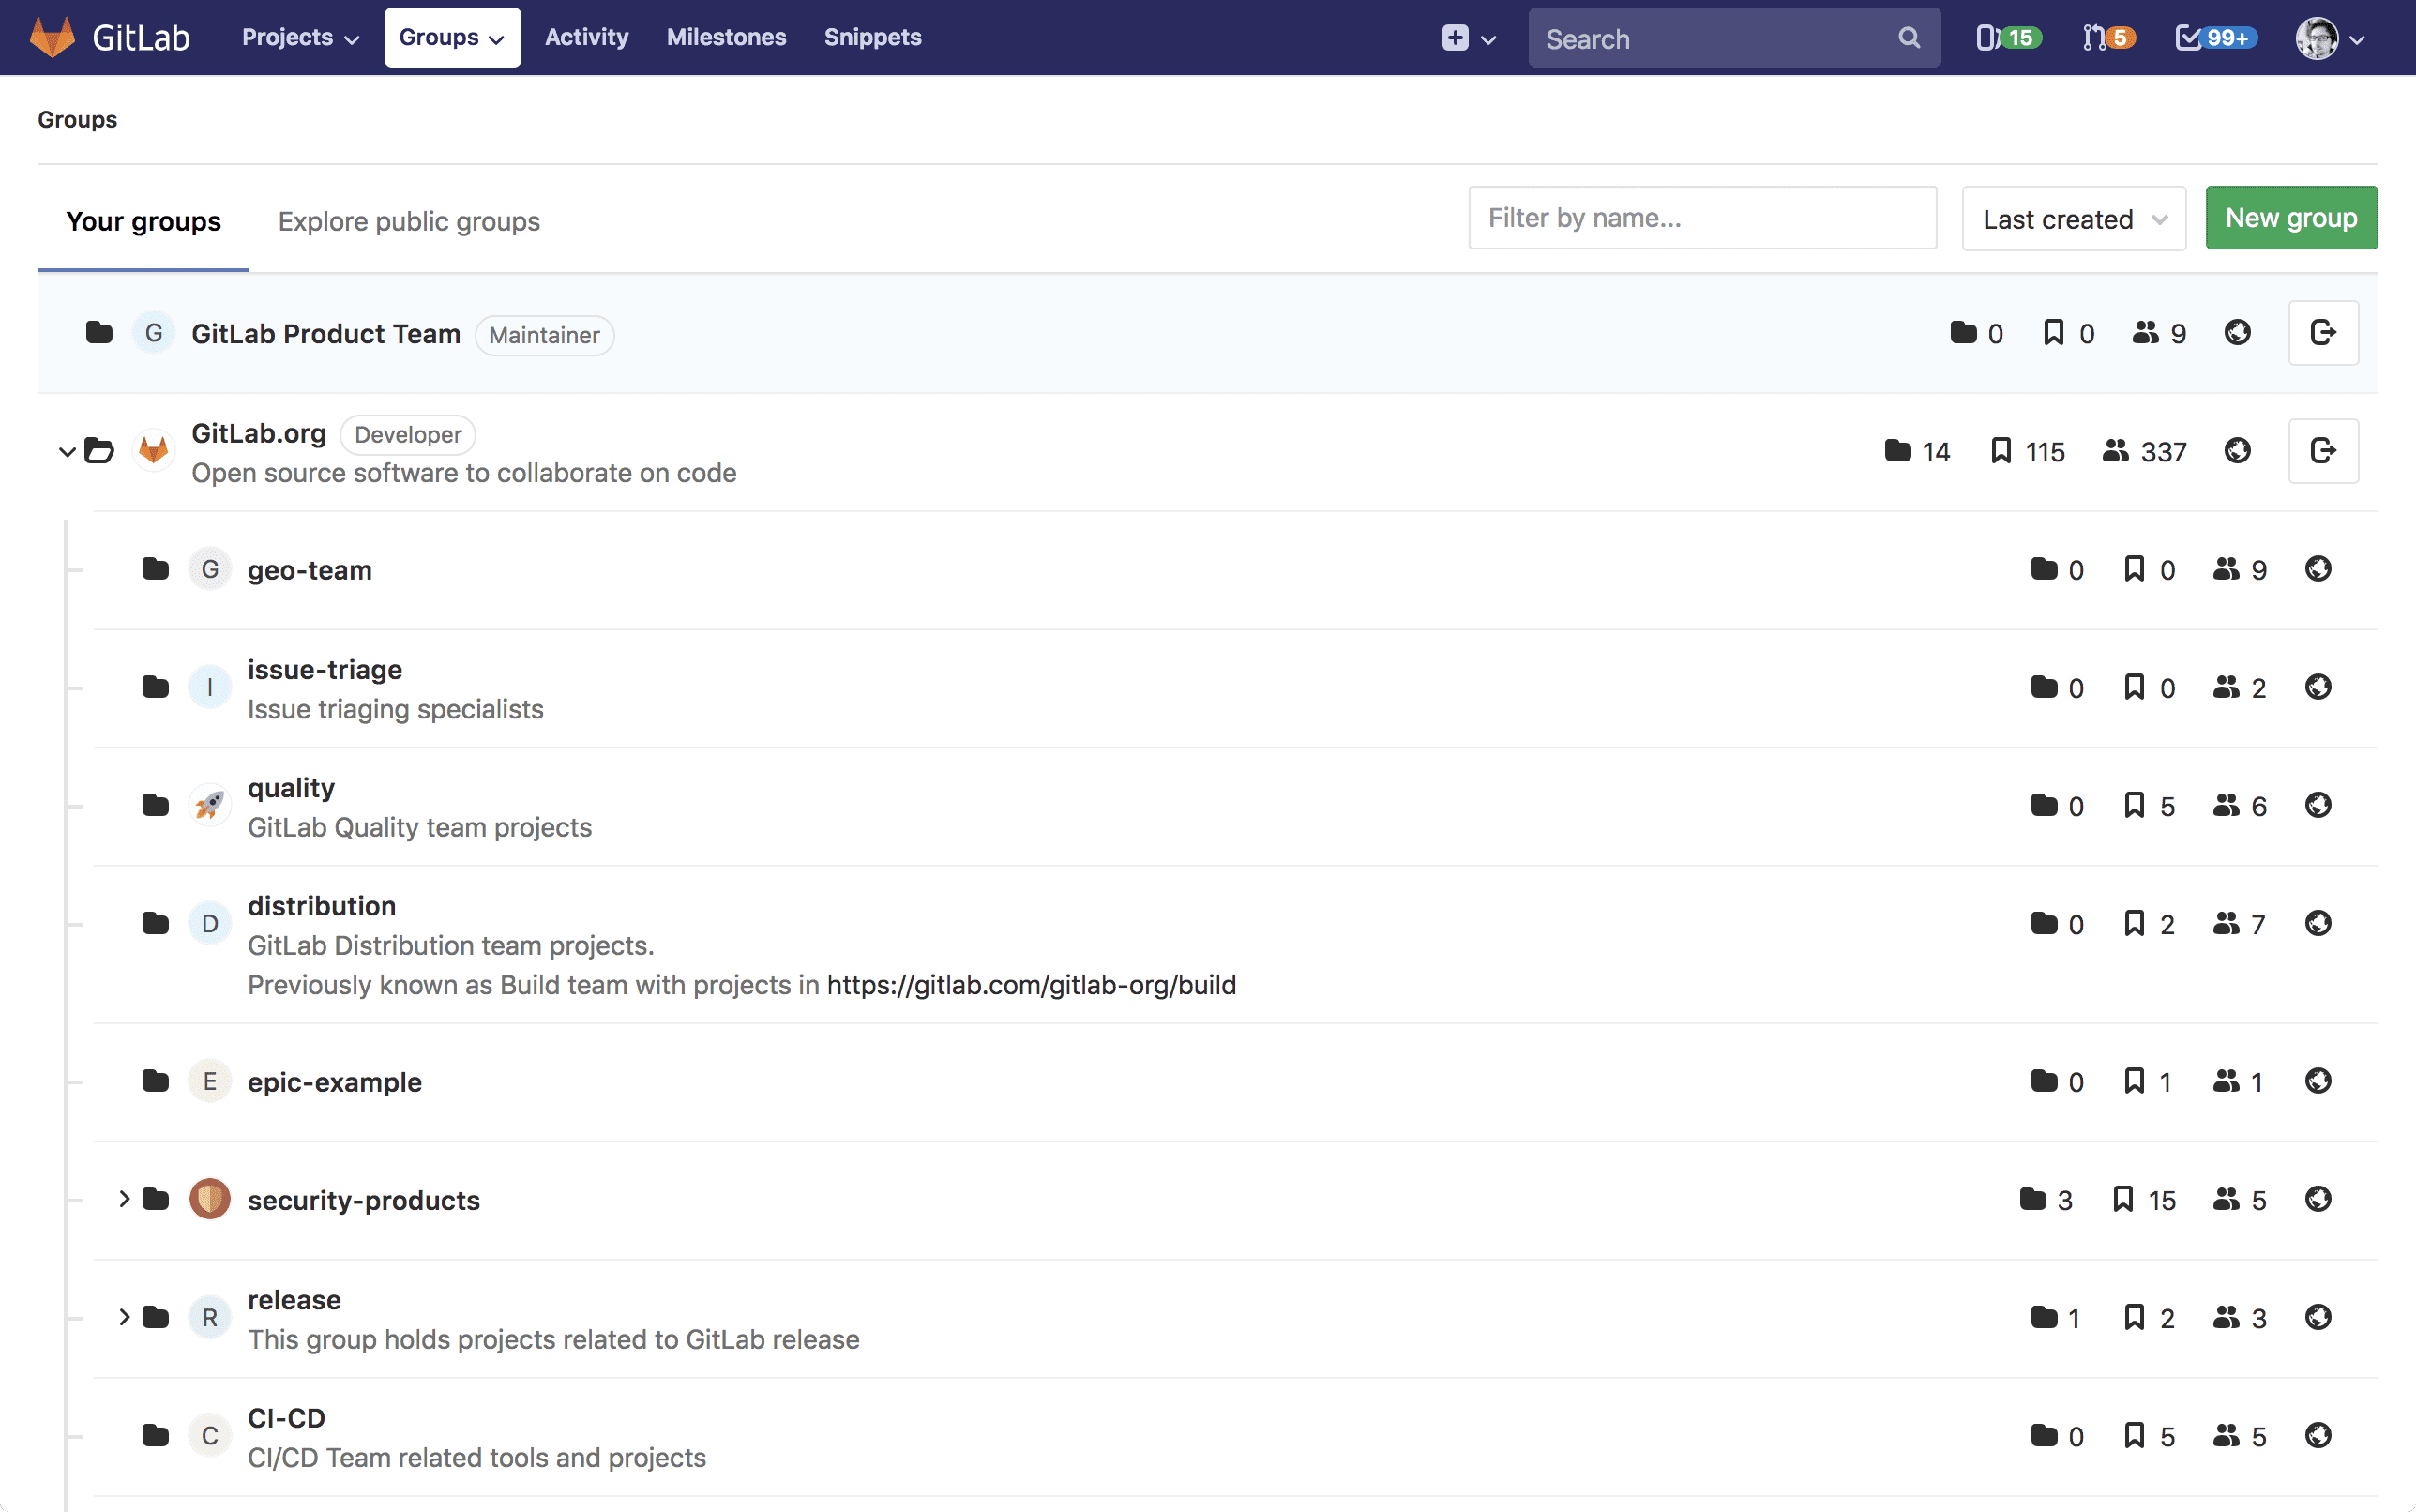Expand the release group tree item
Viewport: 2416px width, 1512px height.
(x=122, y=1317)
